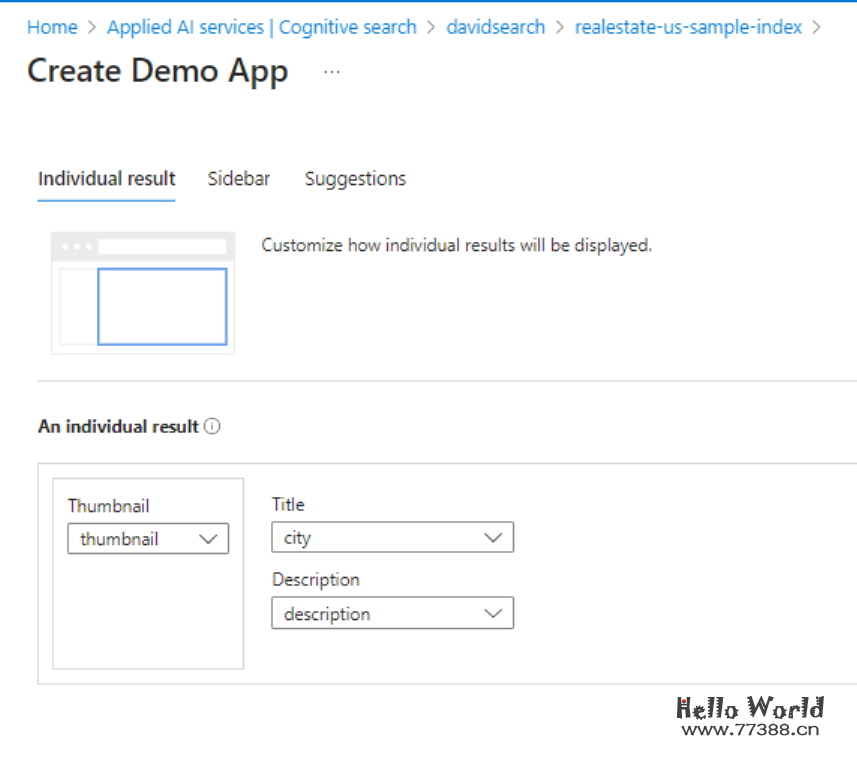Screen dimensions: 857x760
Task: Open Applied AI services Cognitive search breadcrumb
Action: [261, 28]
